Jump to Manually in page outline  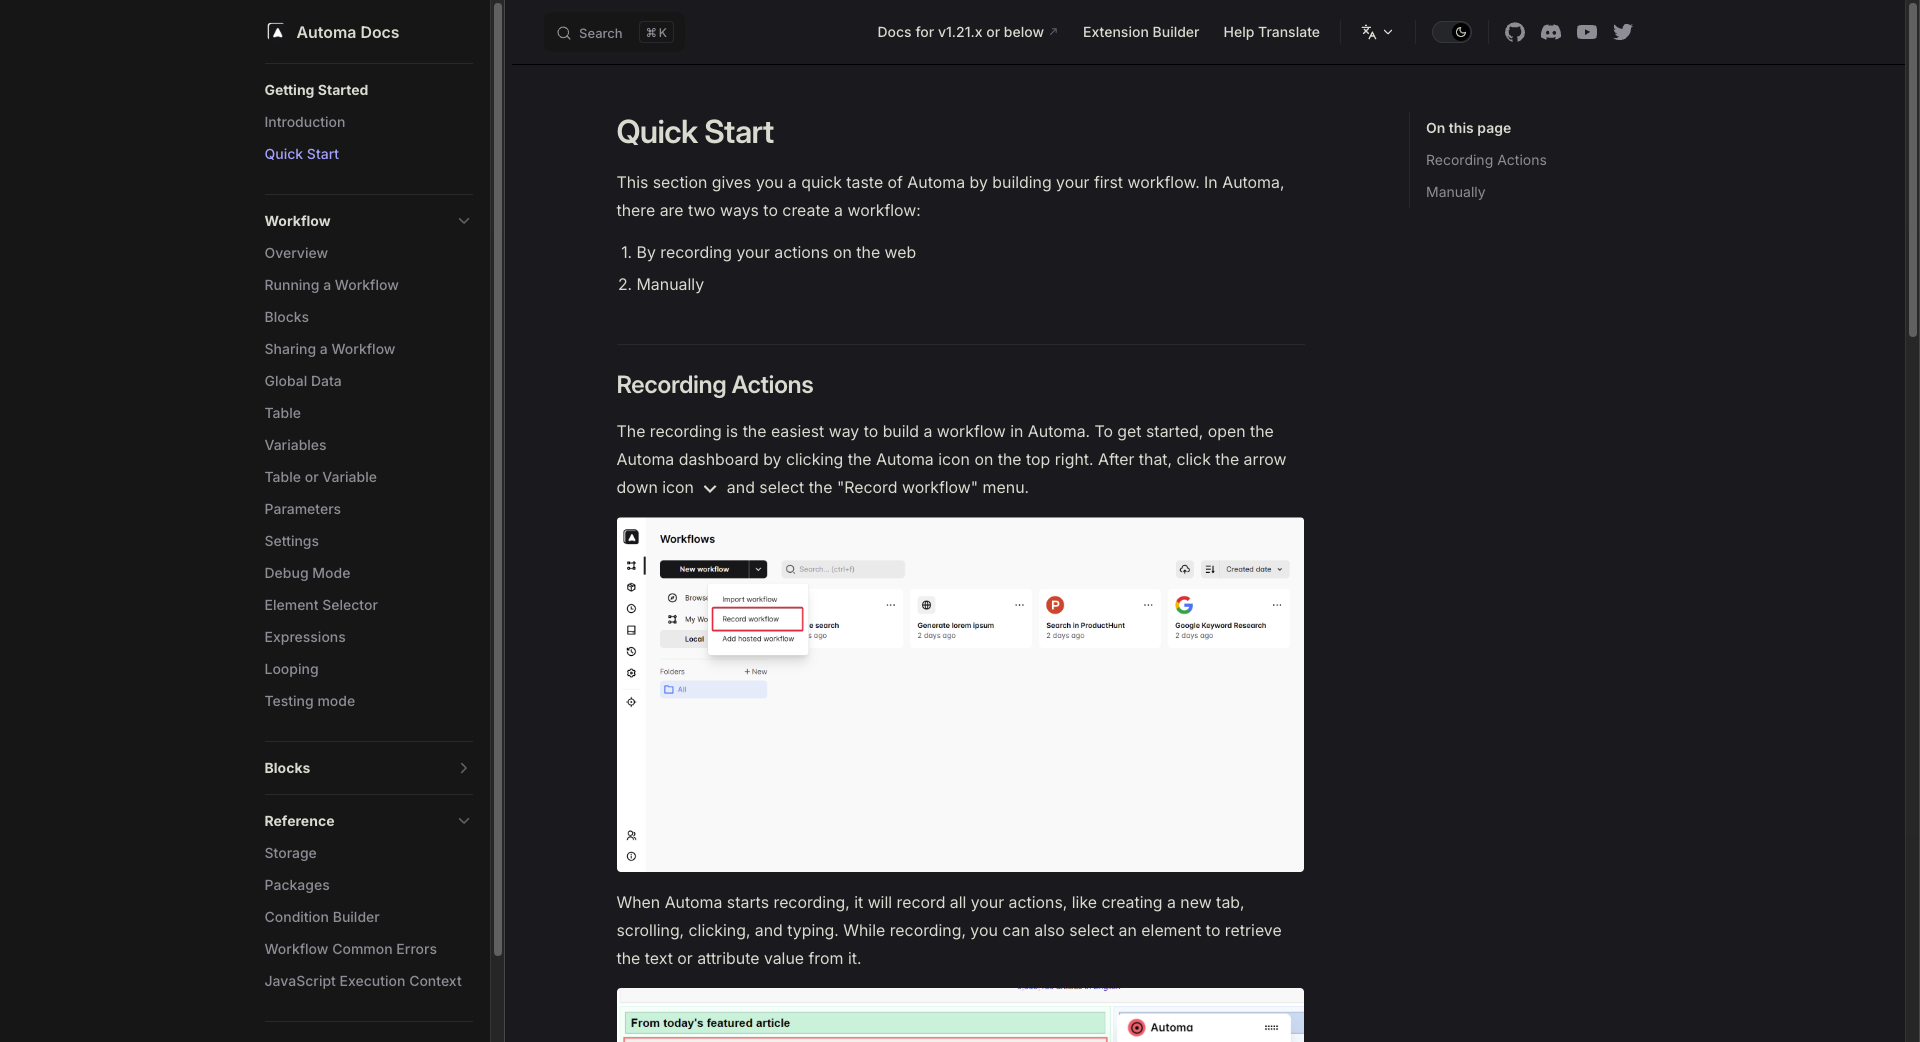(x=1455, y=192)
